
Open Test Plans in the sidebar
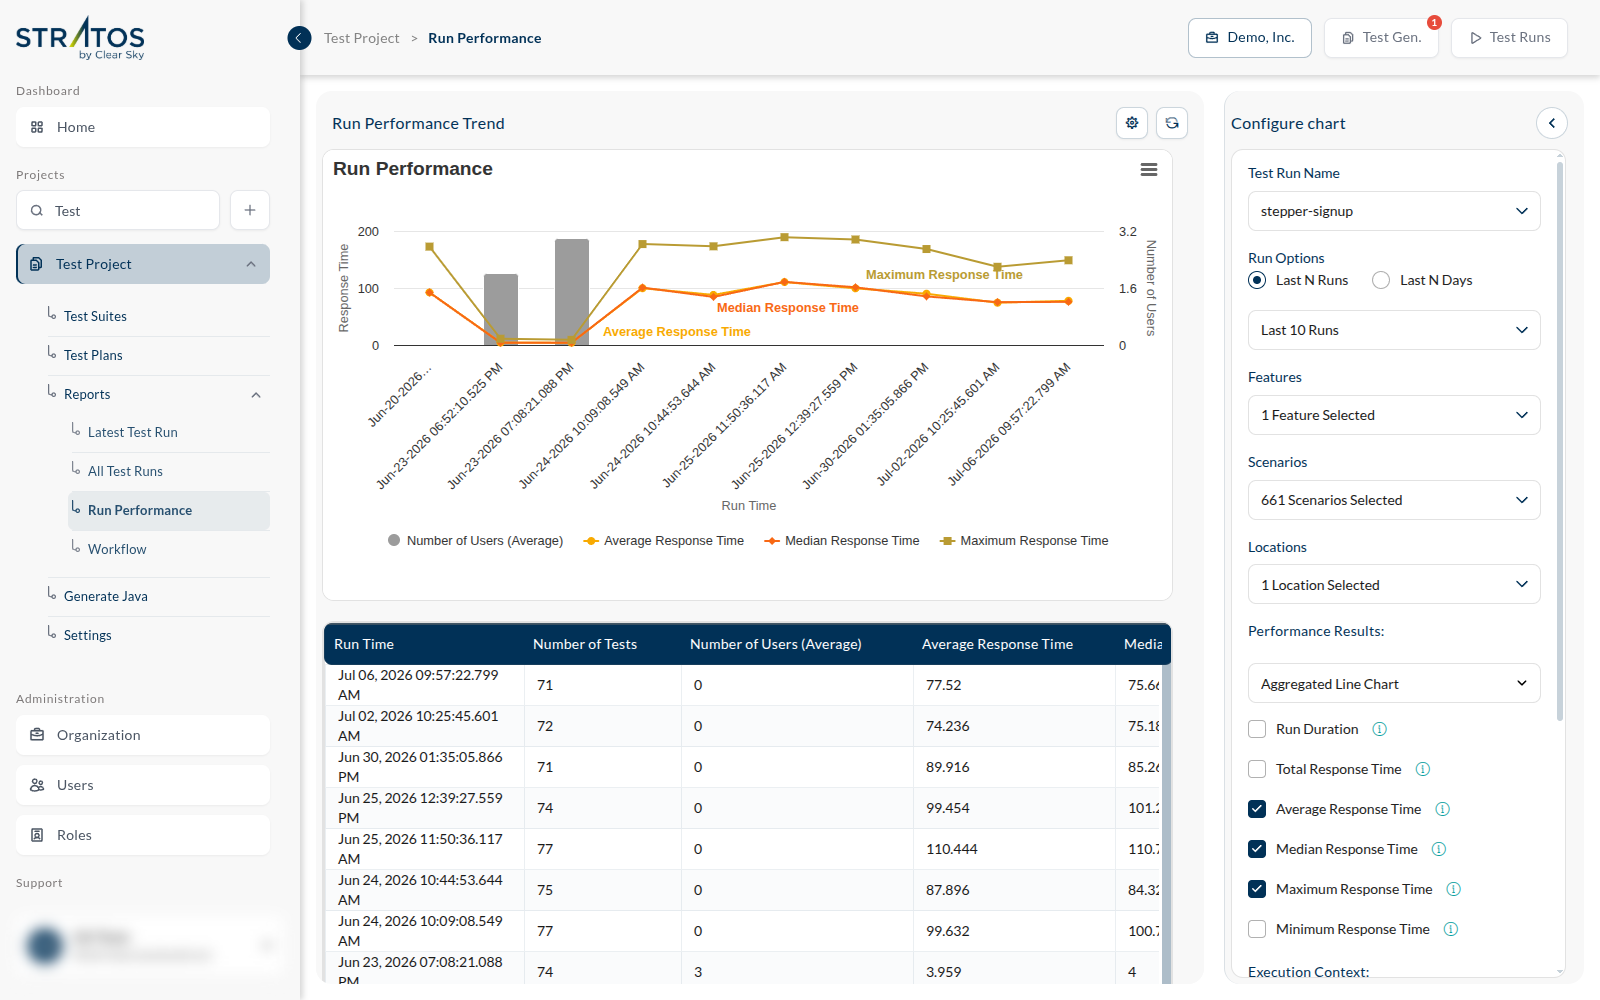[93, 355]
